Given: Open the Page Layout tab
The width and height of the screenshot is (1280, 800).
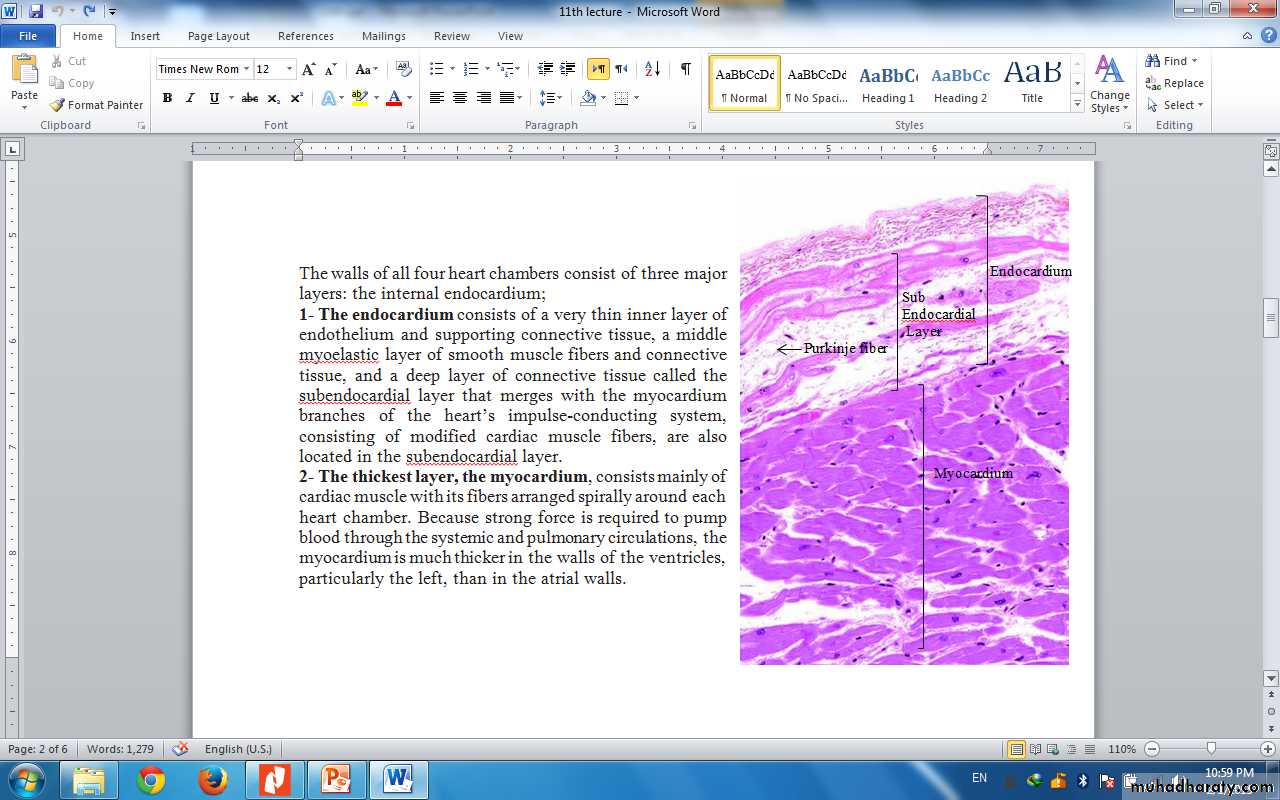Looking at the screenshot, I should [218, 36].
